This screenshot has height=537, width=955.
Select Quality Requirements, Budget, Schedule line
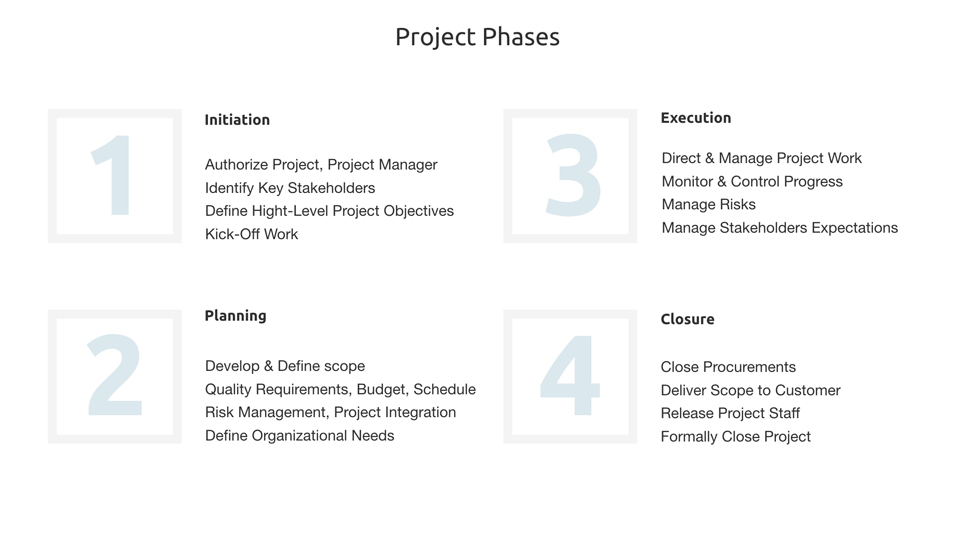tap(340, 389)
